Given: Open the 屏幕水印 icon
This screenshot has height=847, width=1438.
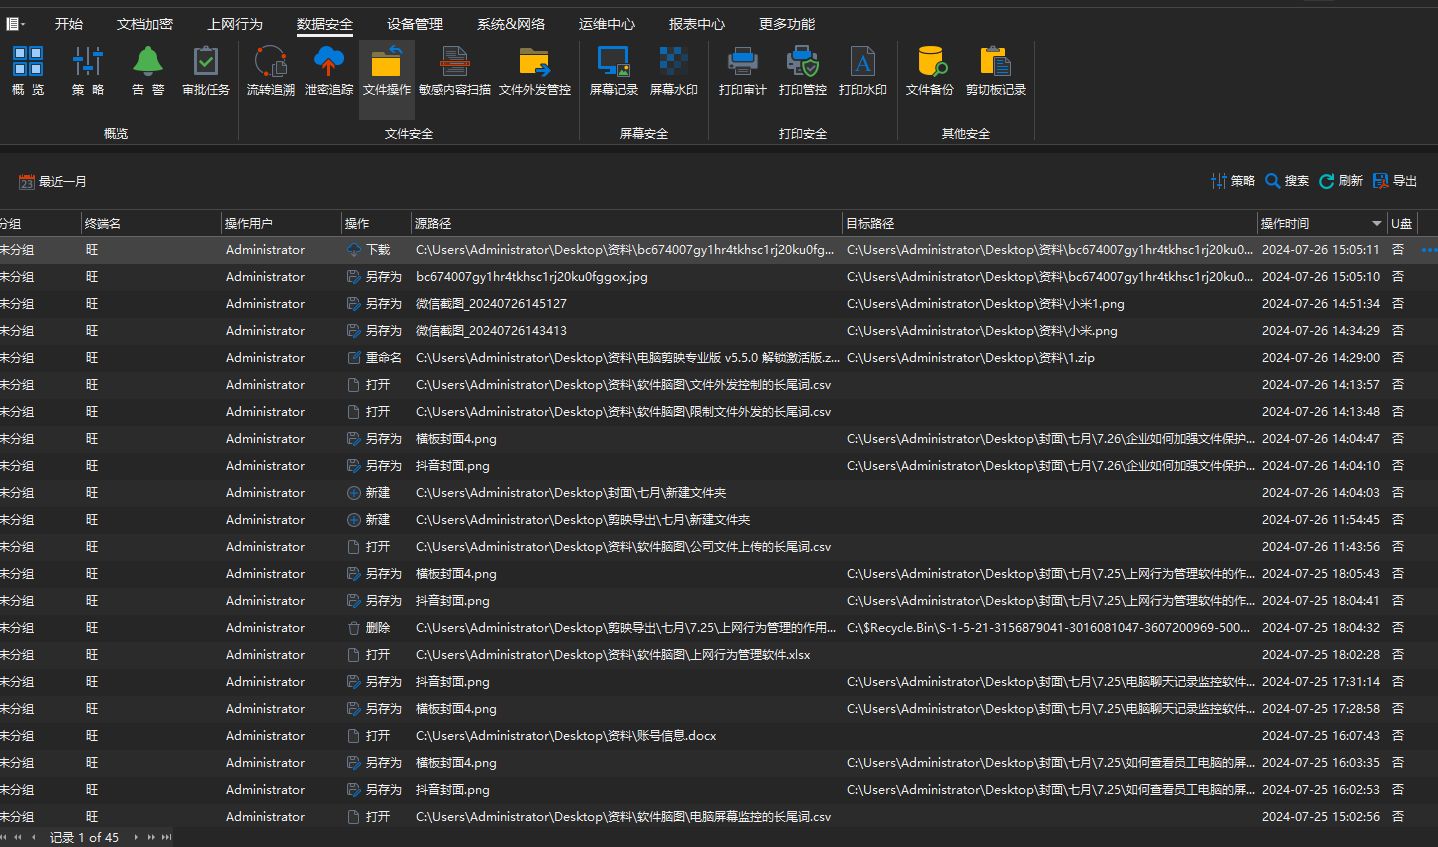Looking at the screenshot, I should (x=673, y=71).
